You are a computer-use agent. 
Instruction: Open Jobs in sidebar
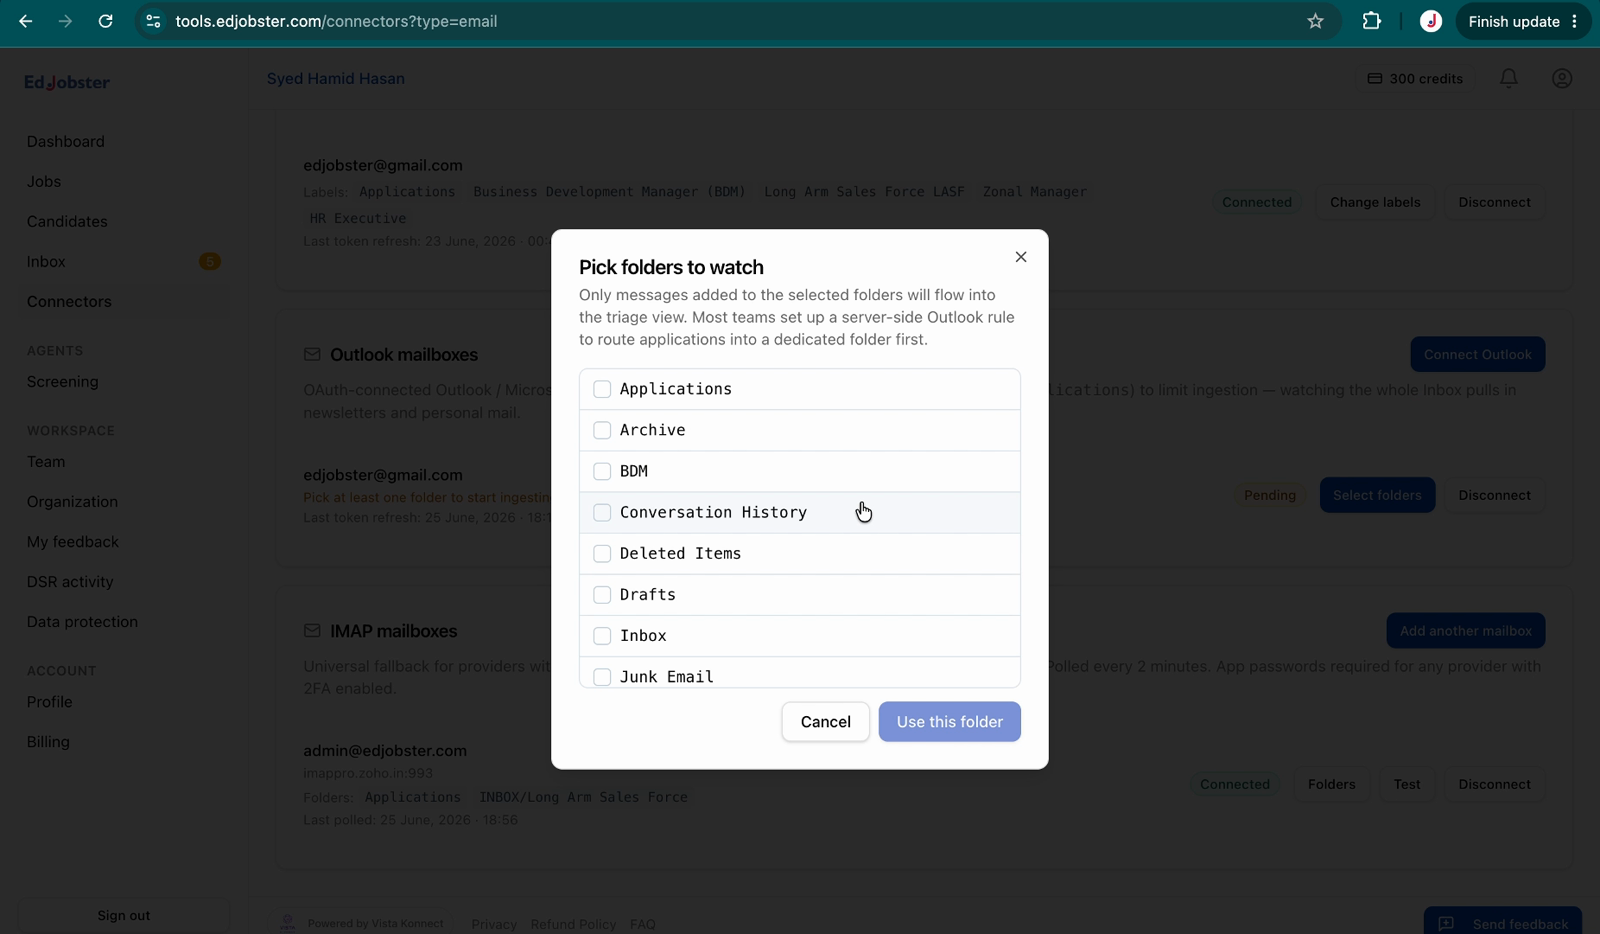[x=44, y=182]
